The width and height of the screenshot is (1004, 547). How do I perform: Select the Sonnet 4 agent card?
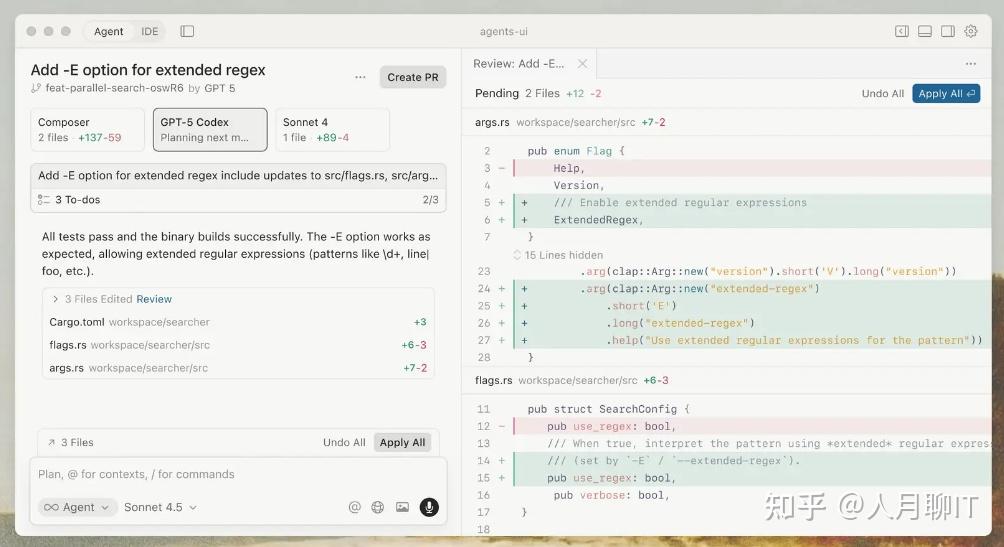coord(332,130)
